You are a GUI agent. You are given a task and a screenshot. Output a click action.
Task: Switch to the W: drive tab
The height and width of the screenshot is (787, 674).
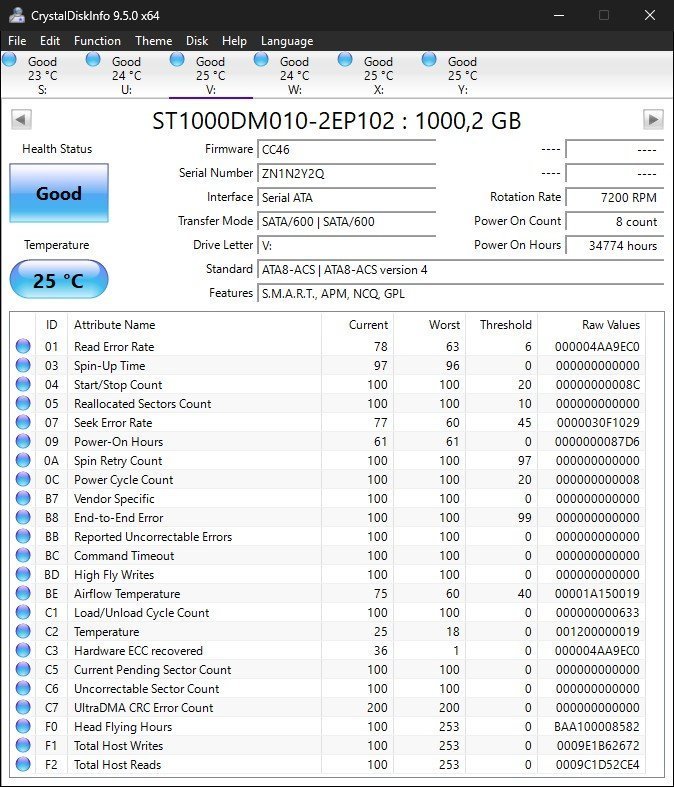point(294,76)
